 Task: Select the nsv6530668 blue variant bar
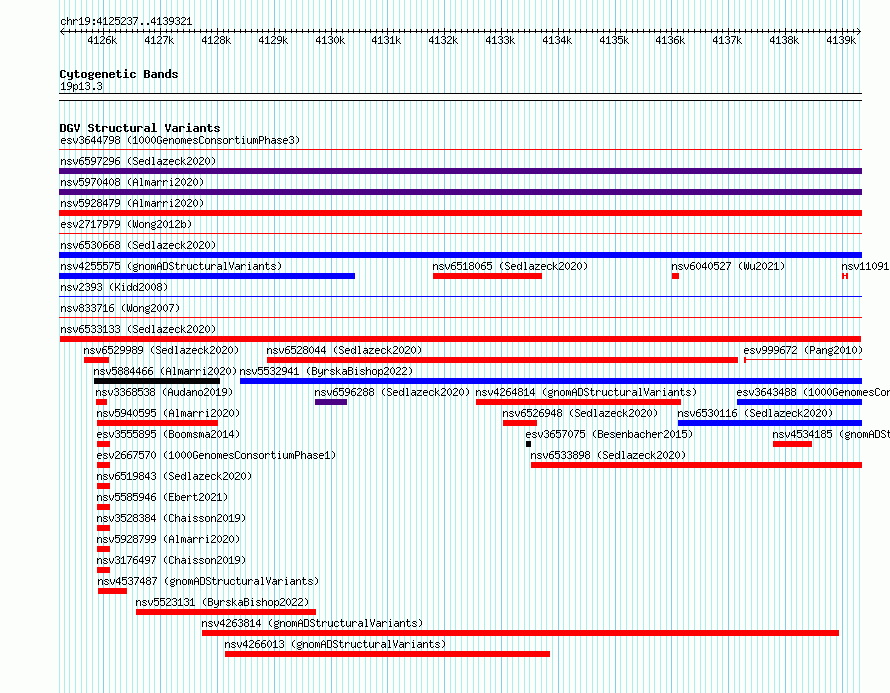coord(460,255)
